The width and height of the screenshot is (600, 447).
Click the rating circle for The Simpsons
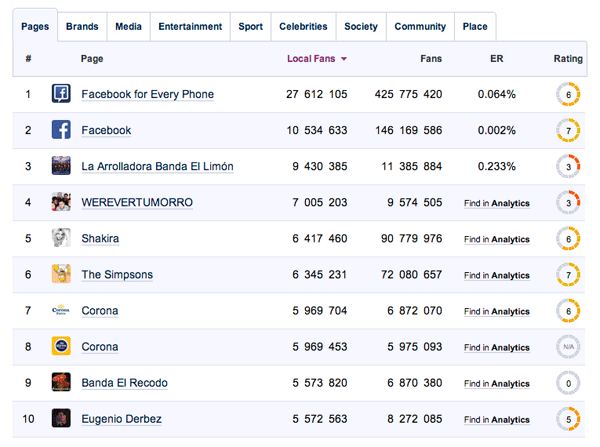(568, 275)
